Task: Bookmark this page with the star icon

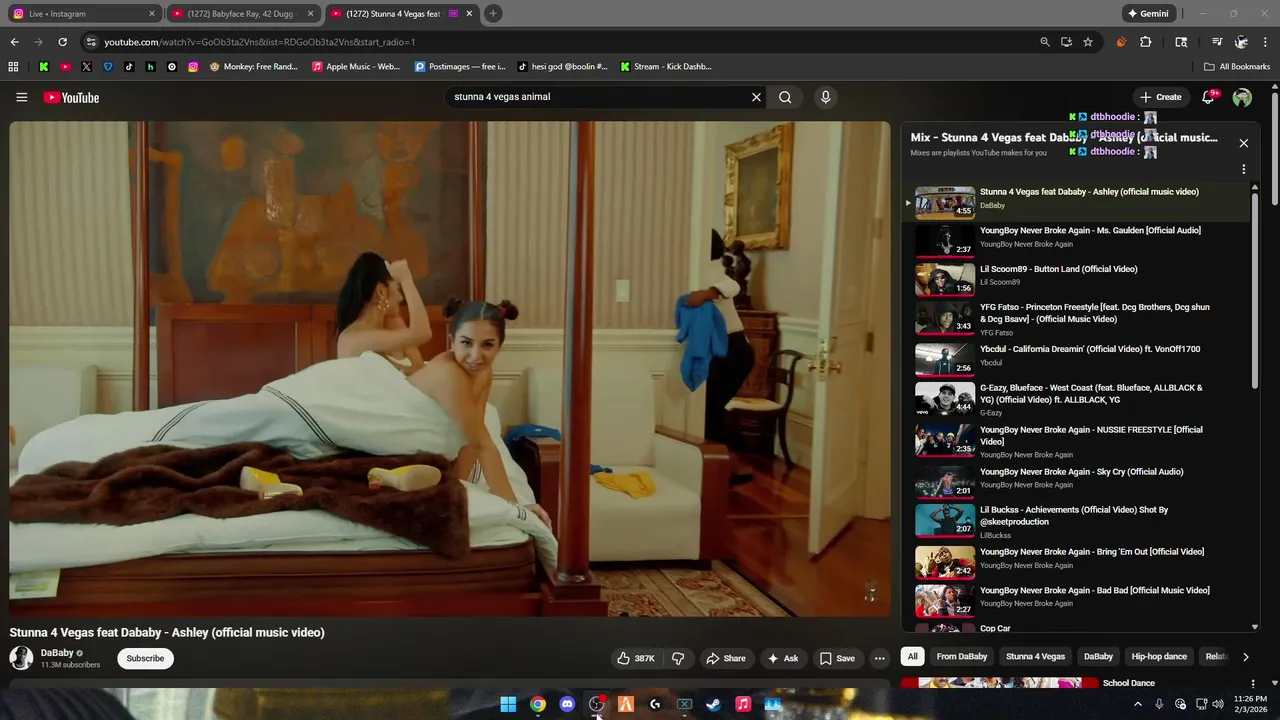Action: click(1088, 42)
